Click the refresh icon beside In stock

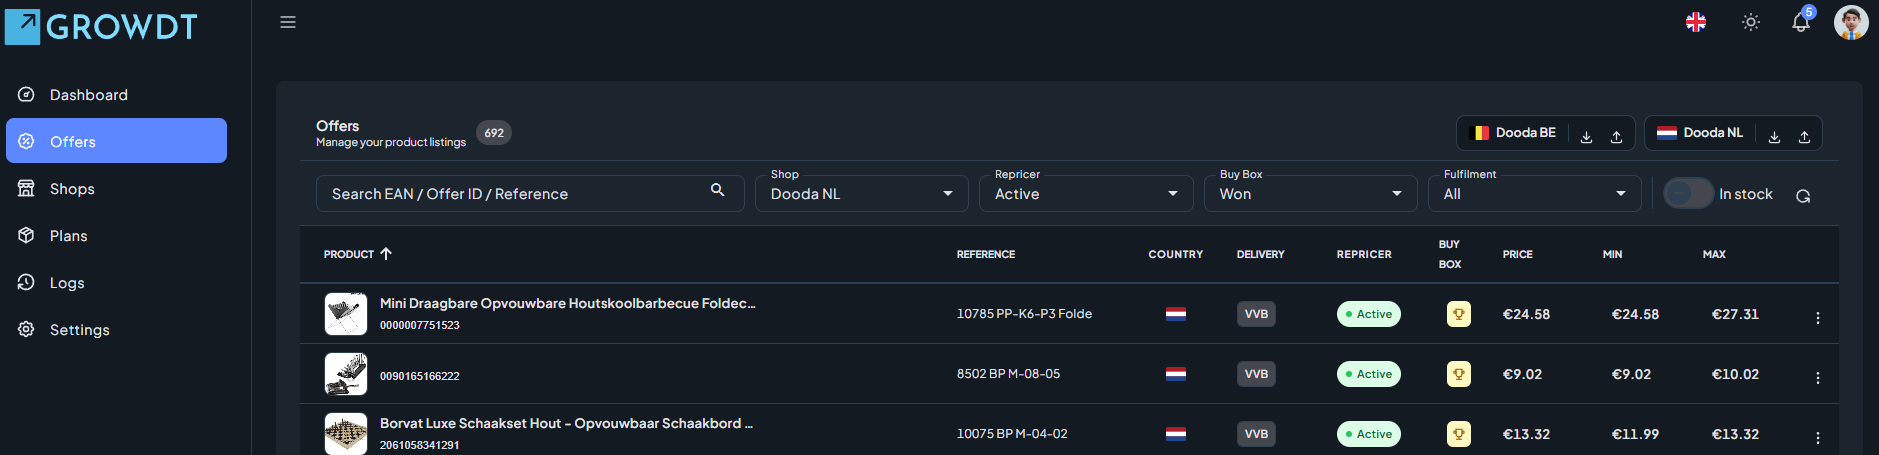click(x=1803, y=196)
